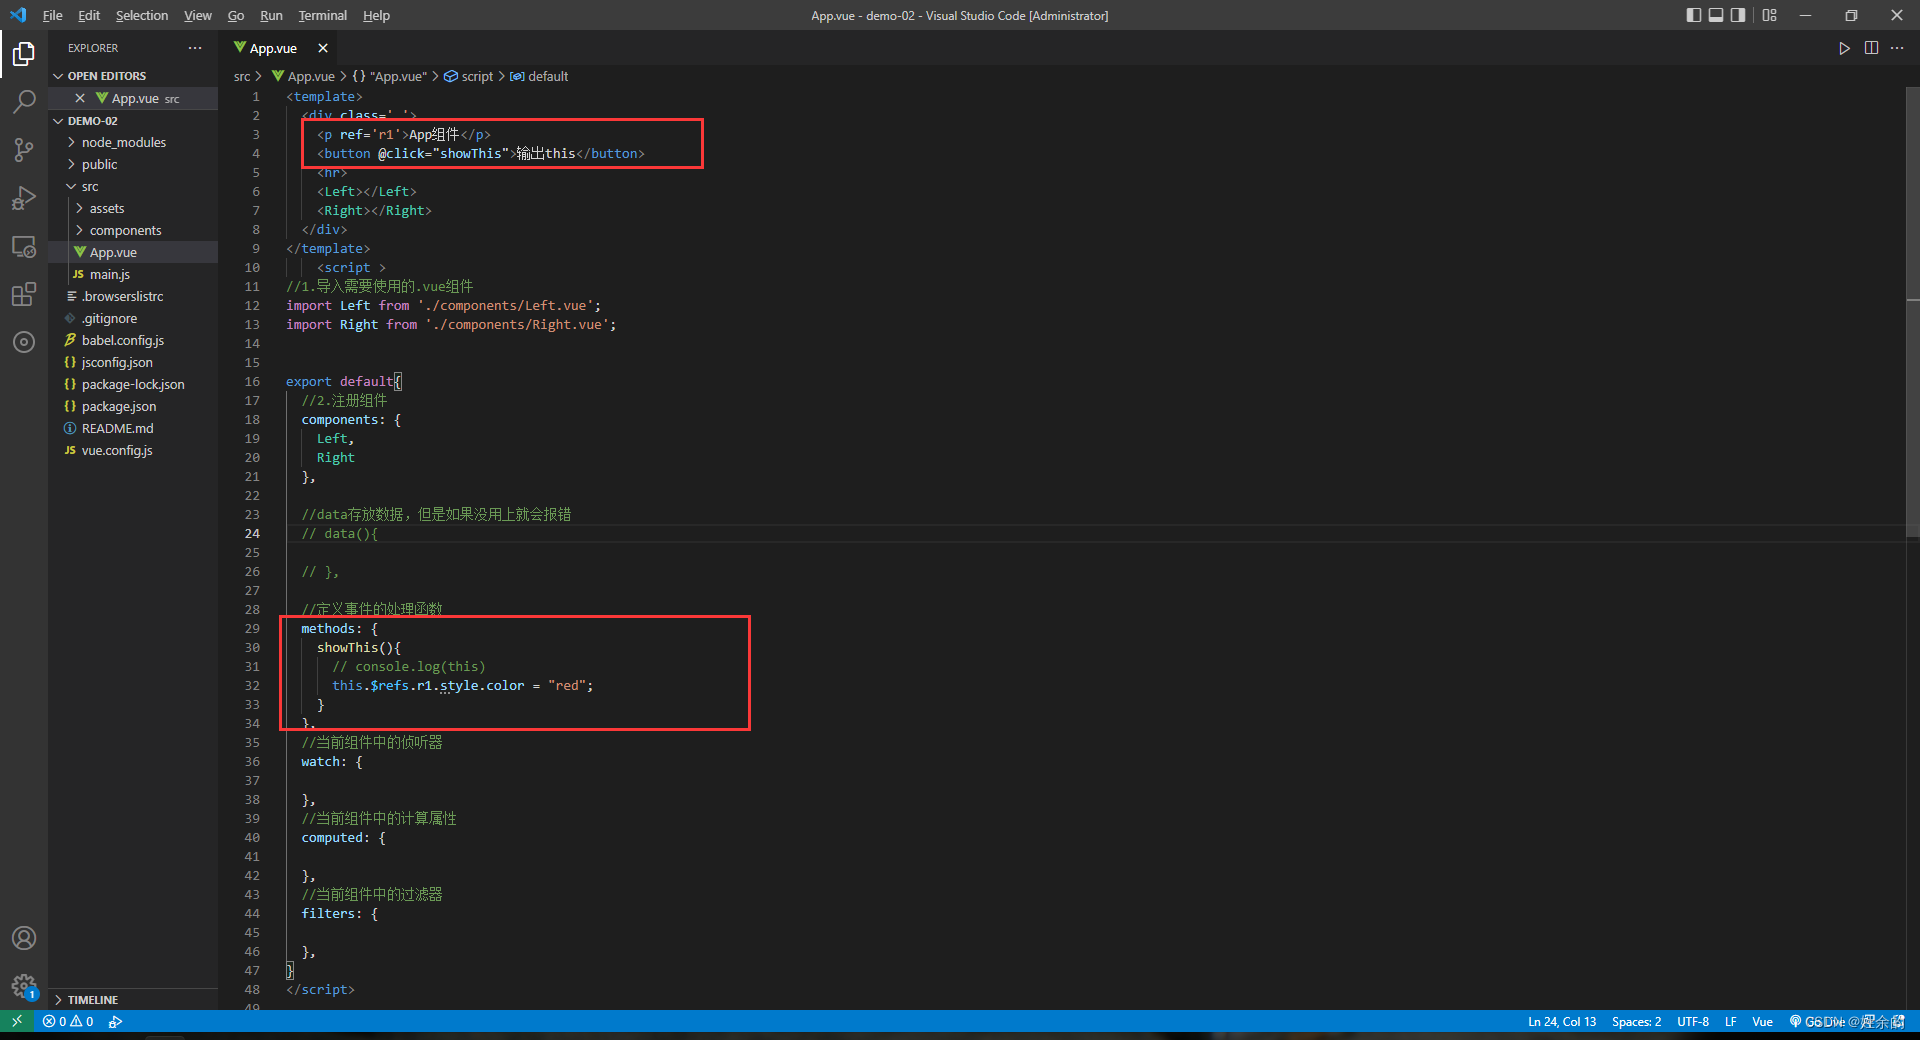Open the Go menu

pos(236,15)
